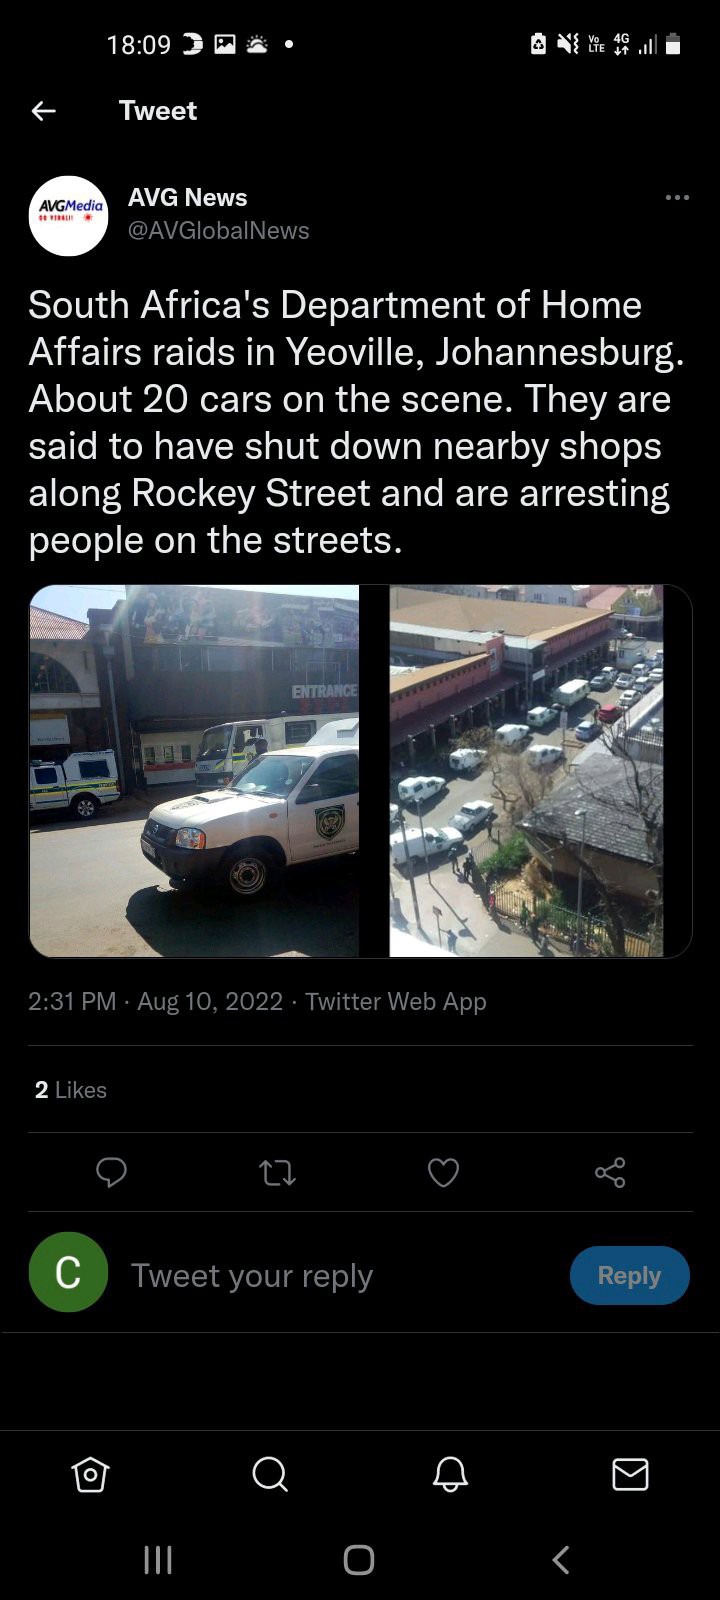Switch to the Home tab
This screenshot has height=1600, width=720.
click(90, 1474)
